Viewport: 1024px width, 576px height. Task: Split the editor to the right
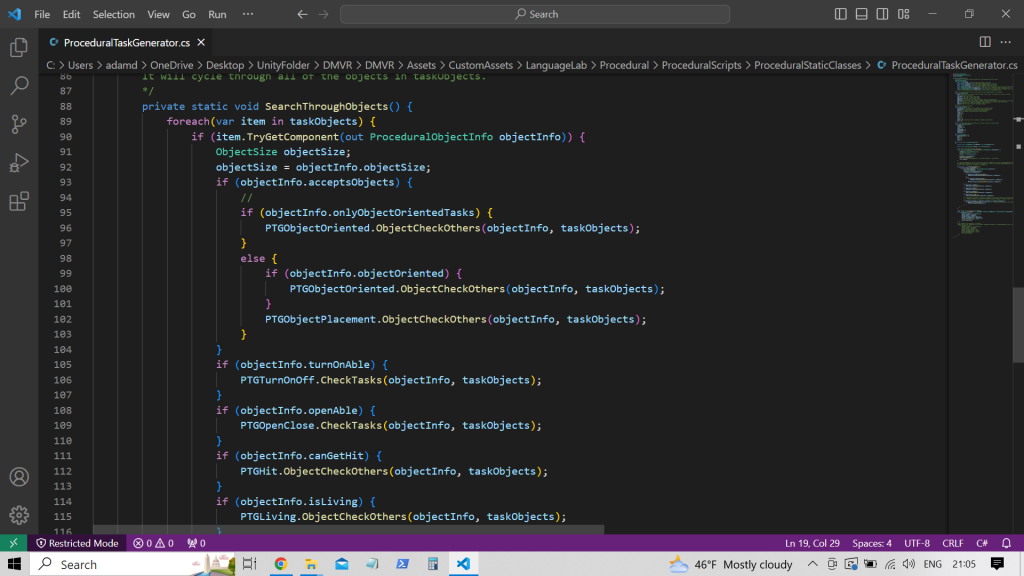(x=985, y=42)
